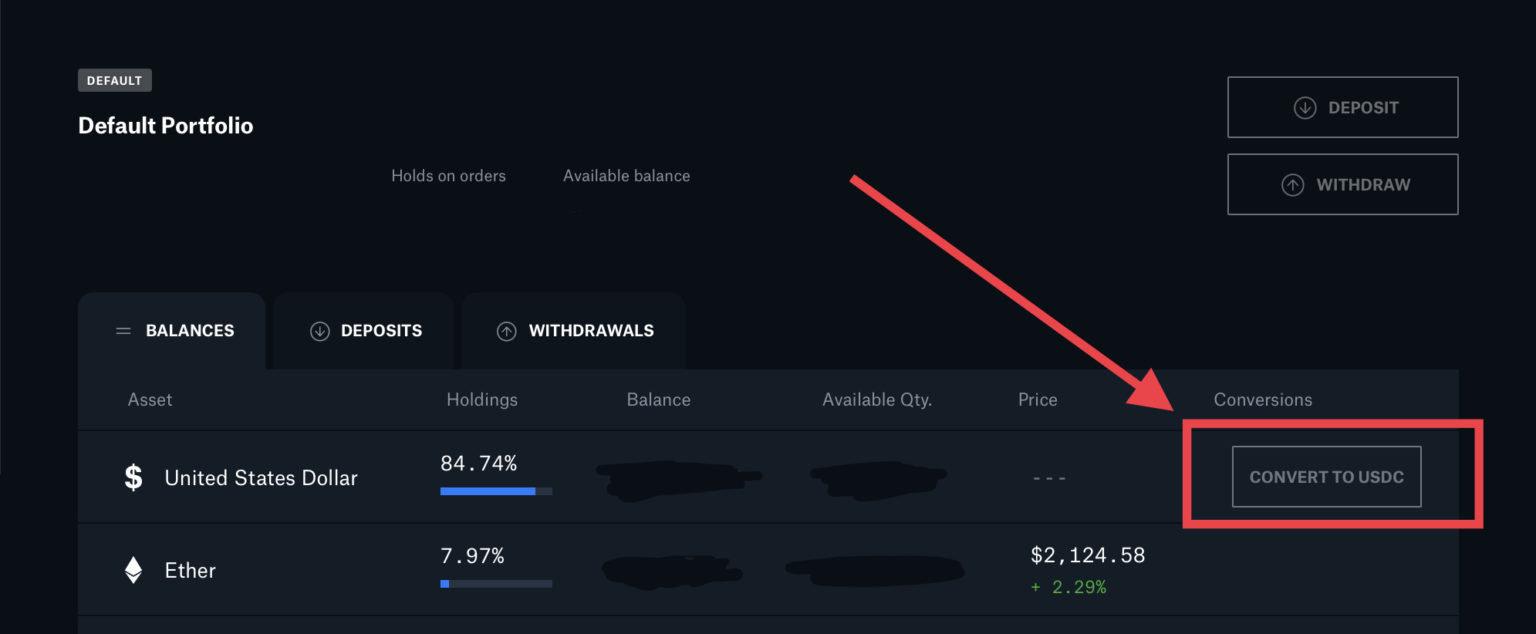This screenshot has height=634, width=1536.
Task: Open the Conversions column header options
Action: 1263,399
